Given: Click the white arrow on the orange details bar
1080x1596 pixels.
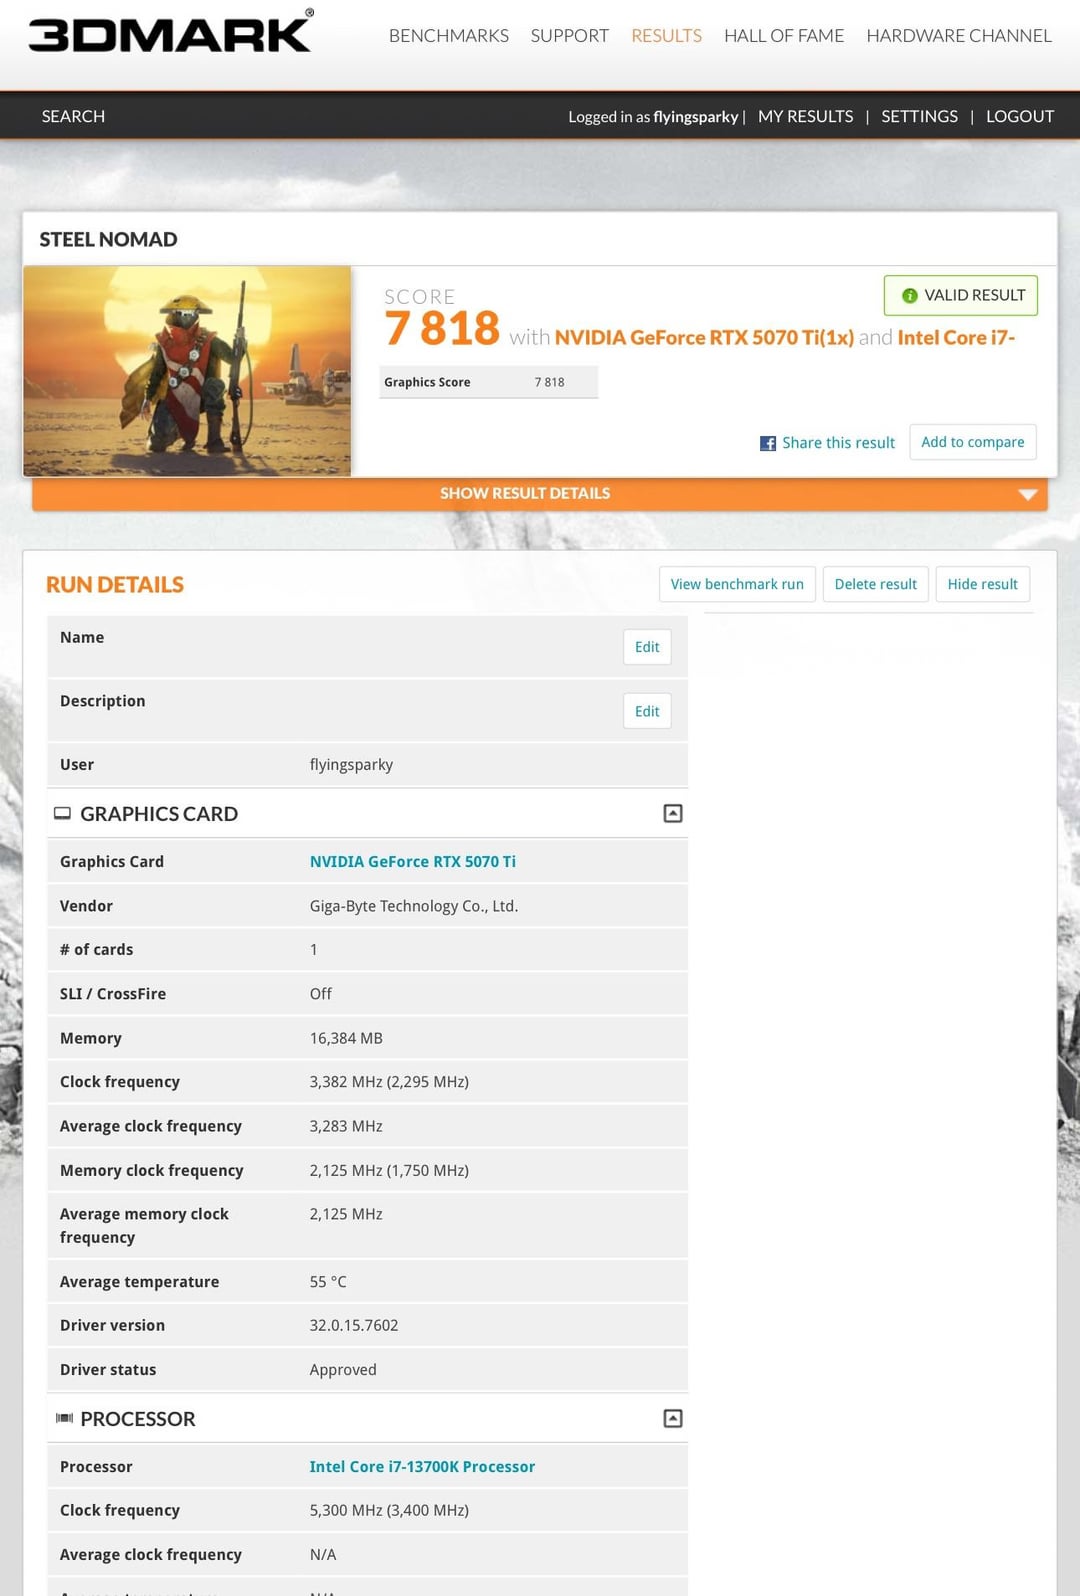Looking at the screenshot, I should coord(1027,495).
